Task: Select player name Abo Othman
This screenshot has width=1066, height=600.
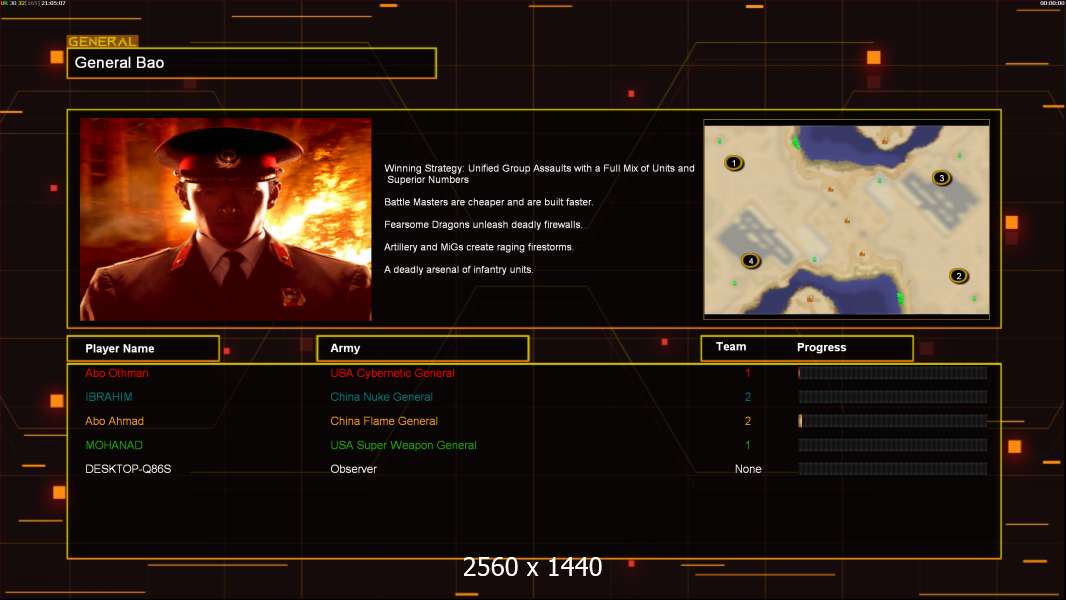Action: tap(116, 373)
